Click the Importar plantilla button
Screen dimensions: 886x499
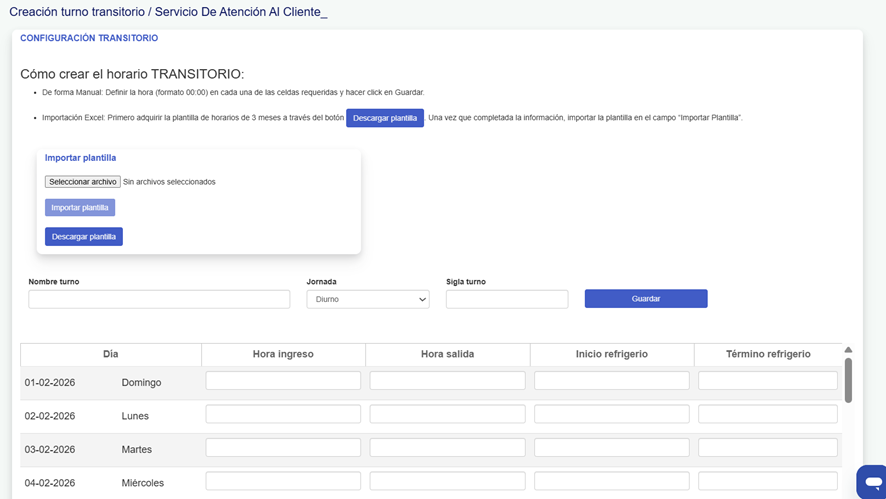pyautogui.click(x=80, y=208)
